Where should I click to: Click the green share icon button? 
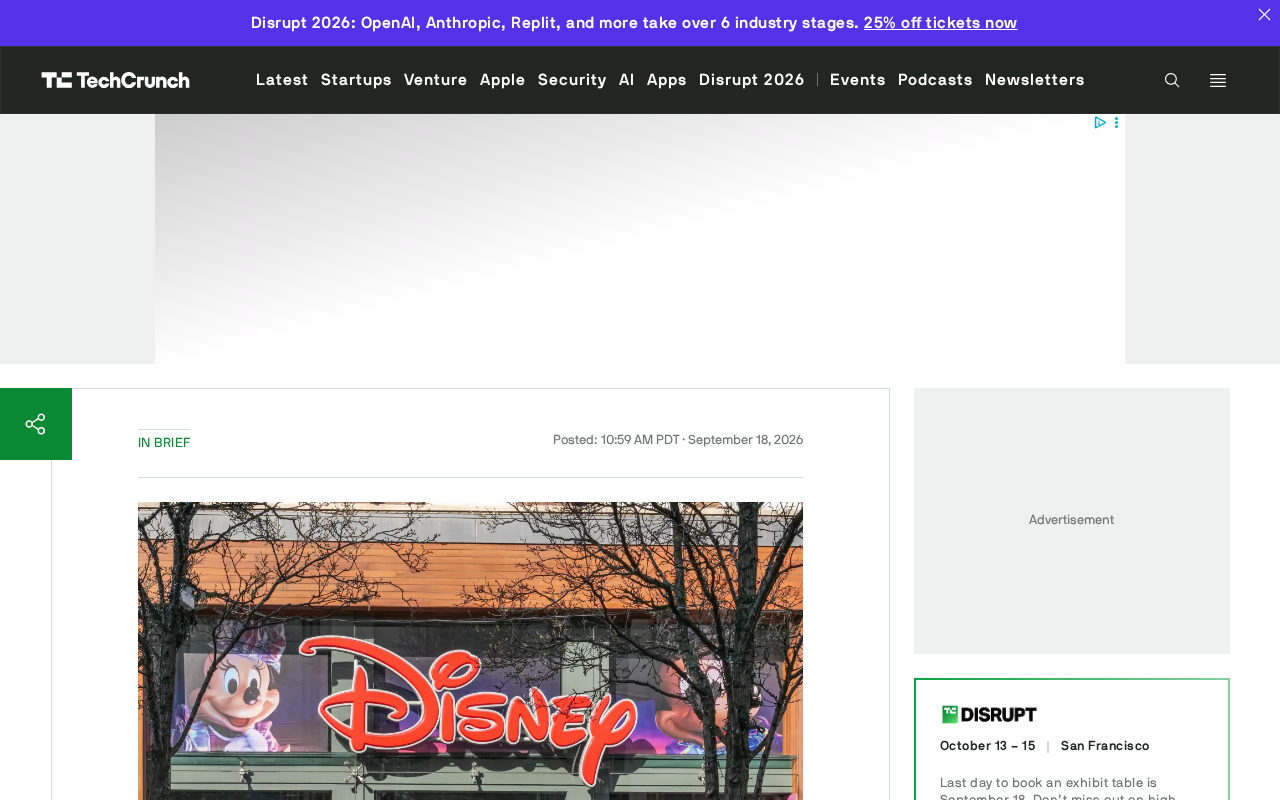[x=36, y=424]
